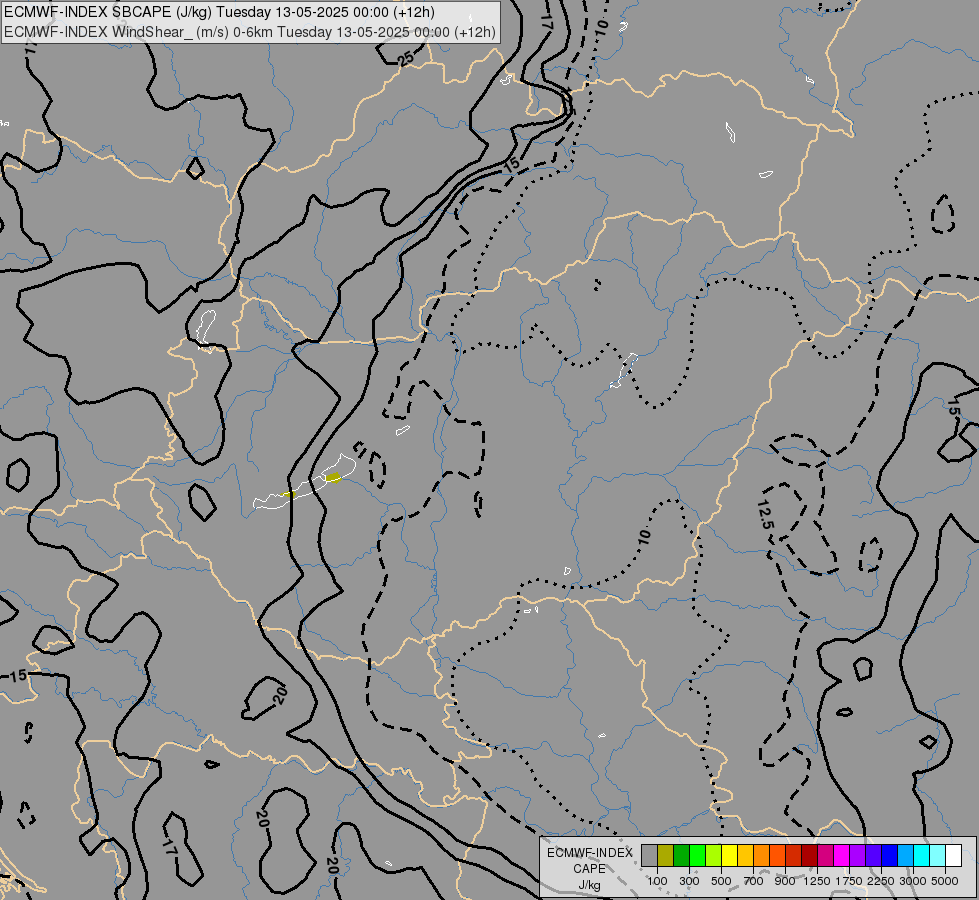979x900 pixels.
Task: Click the '12.5' dashed contour label
Action: 765,515
